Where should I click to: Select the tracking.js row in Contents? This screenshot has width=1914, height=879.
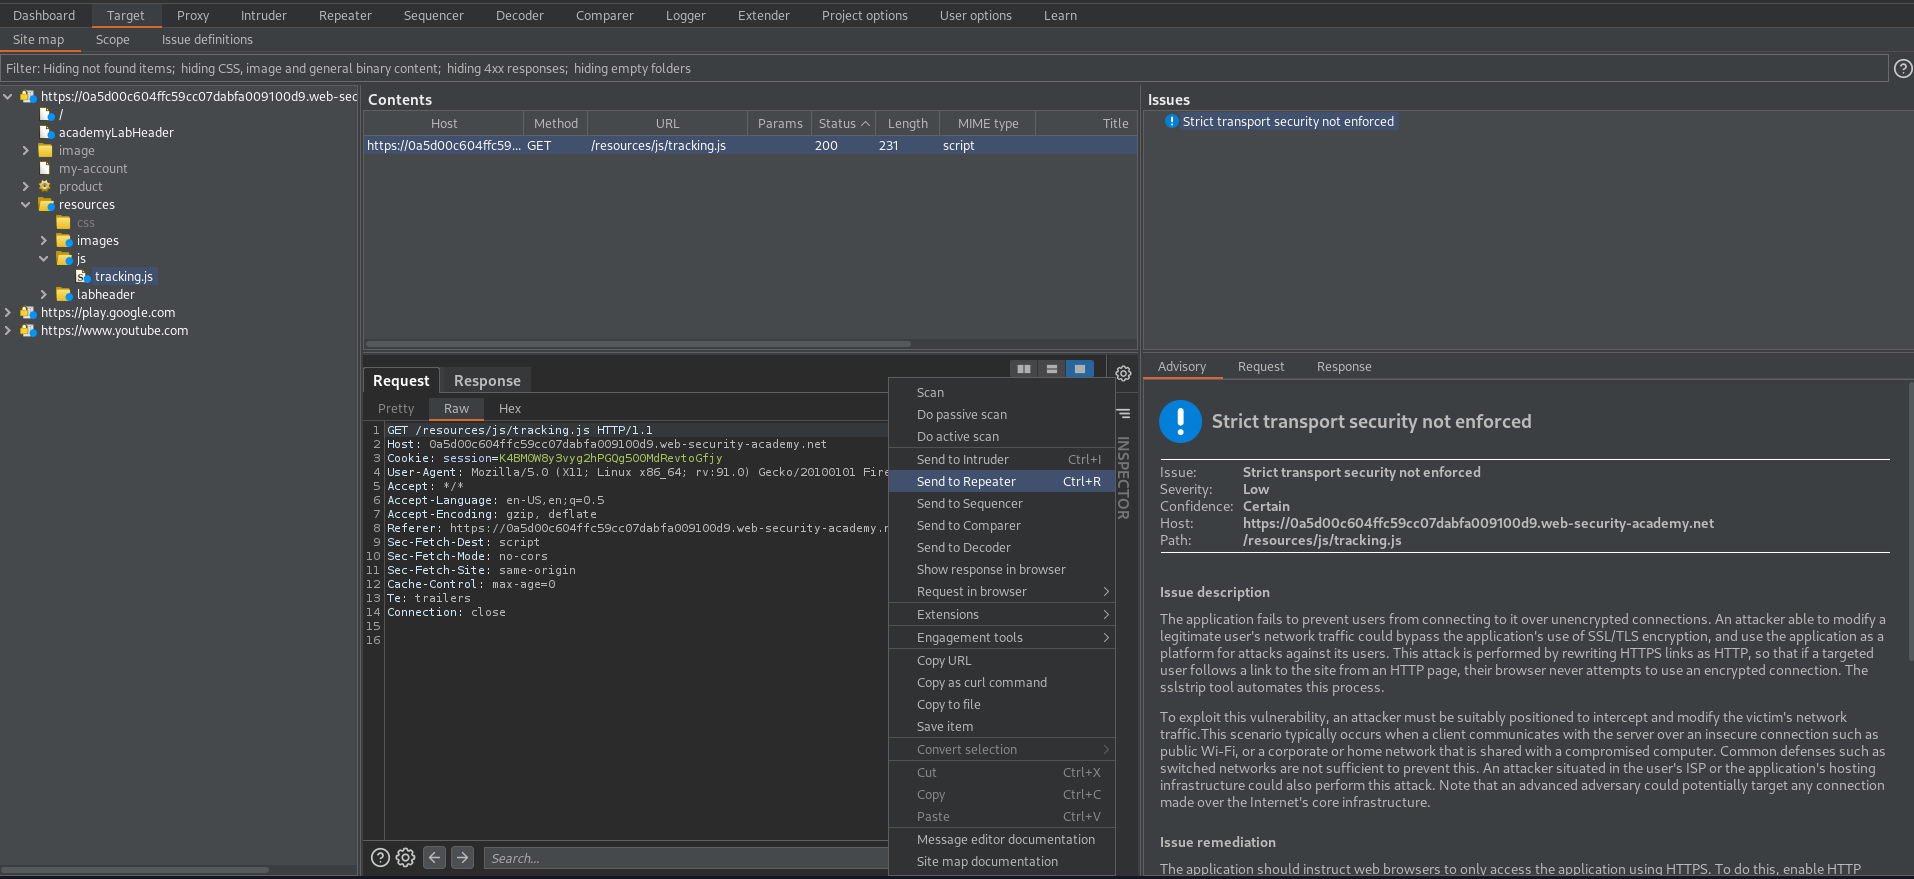click(x=750, y=145)
